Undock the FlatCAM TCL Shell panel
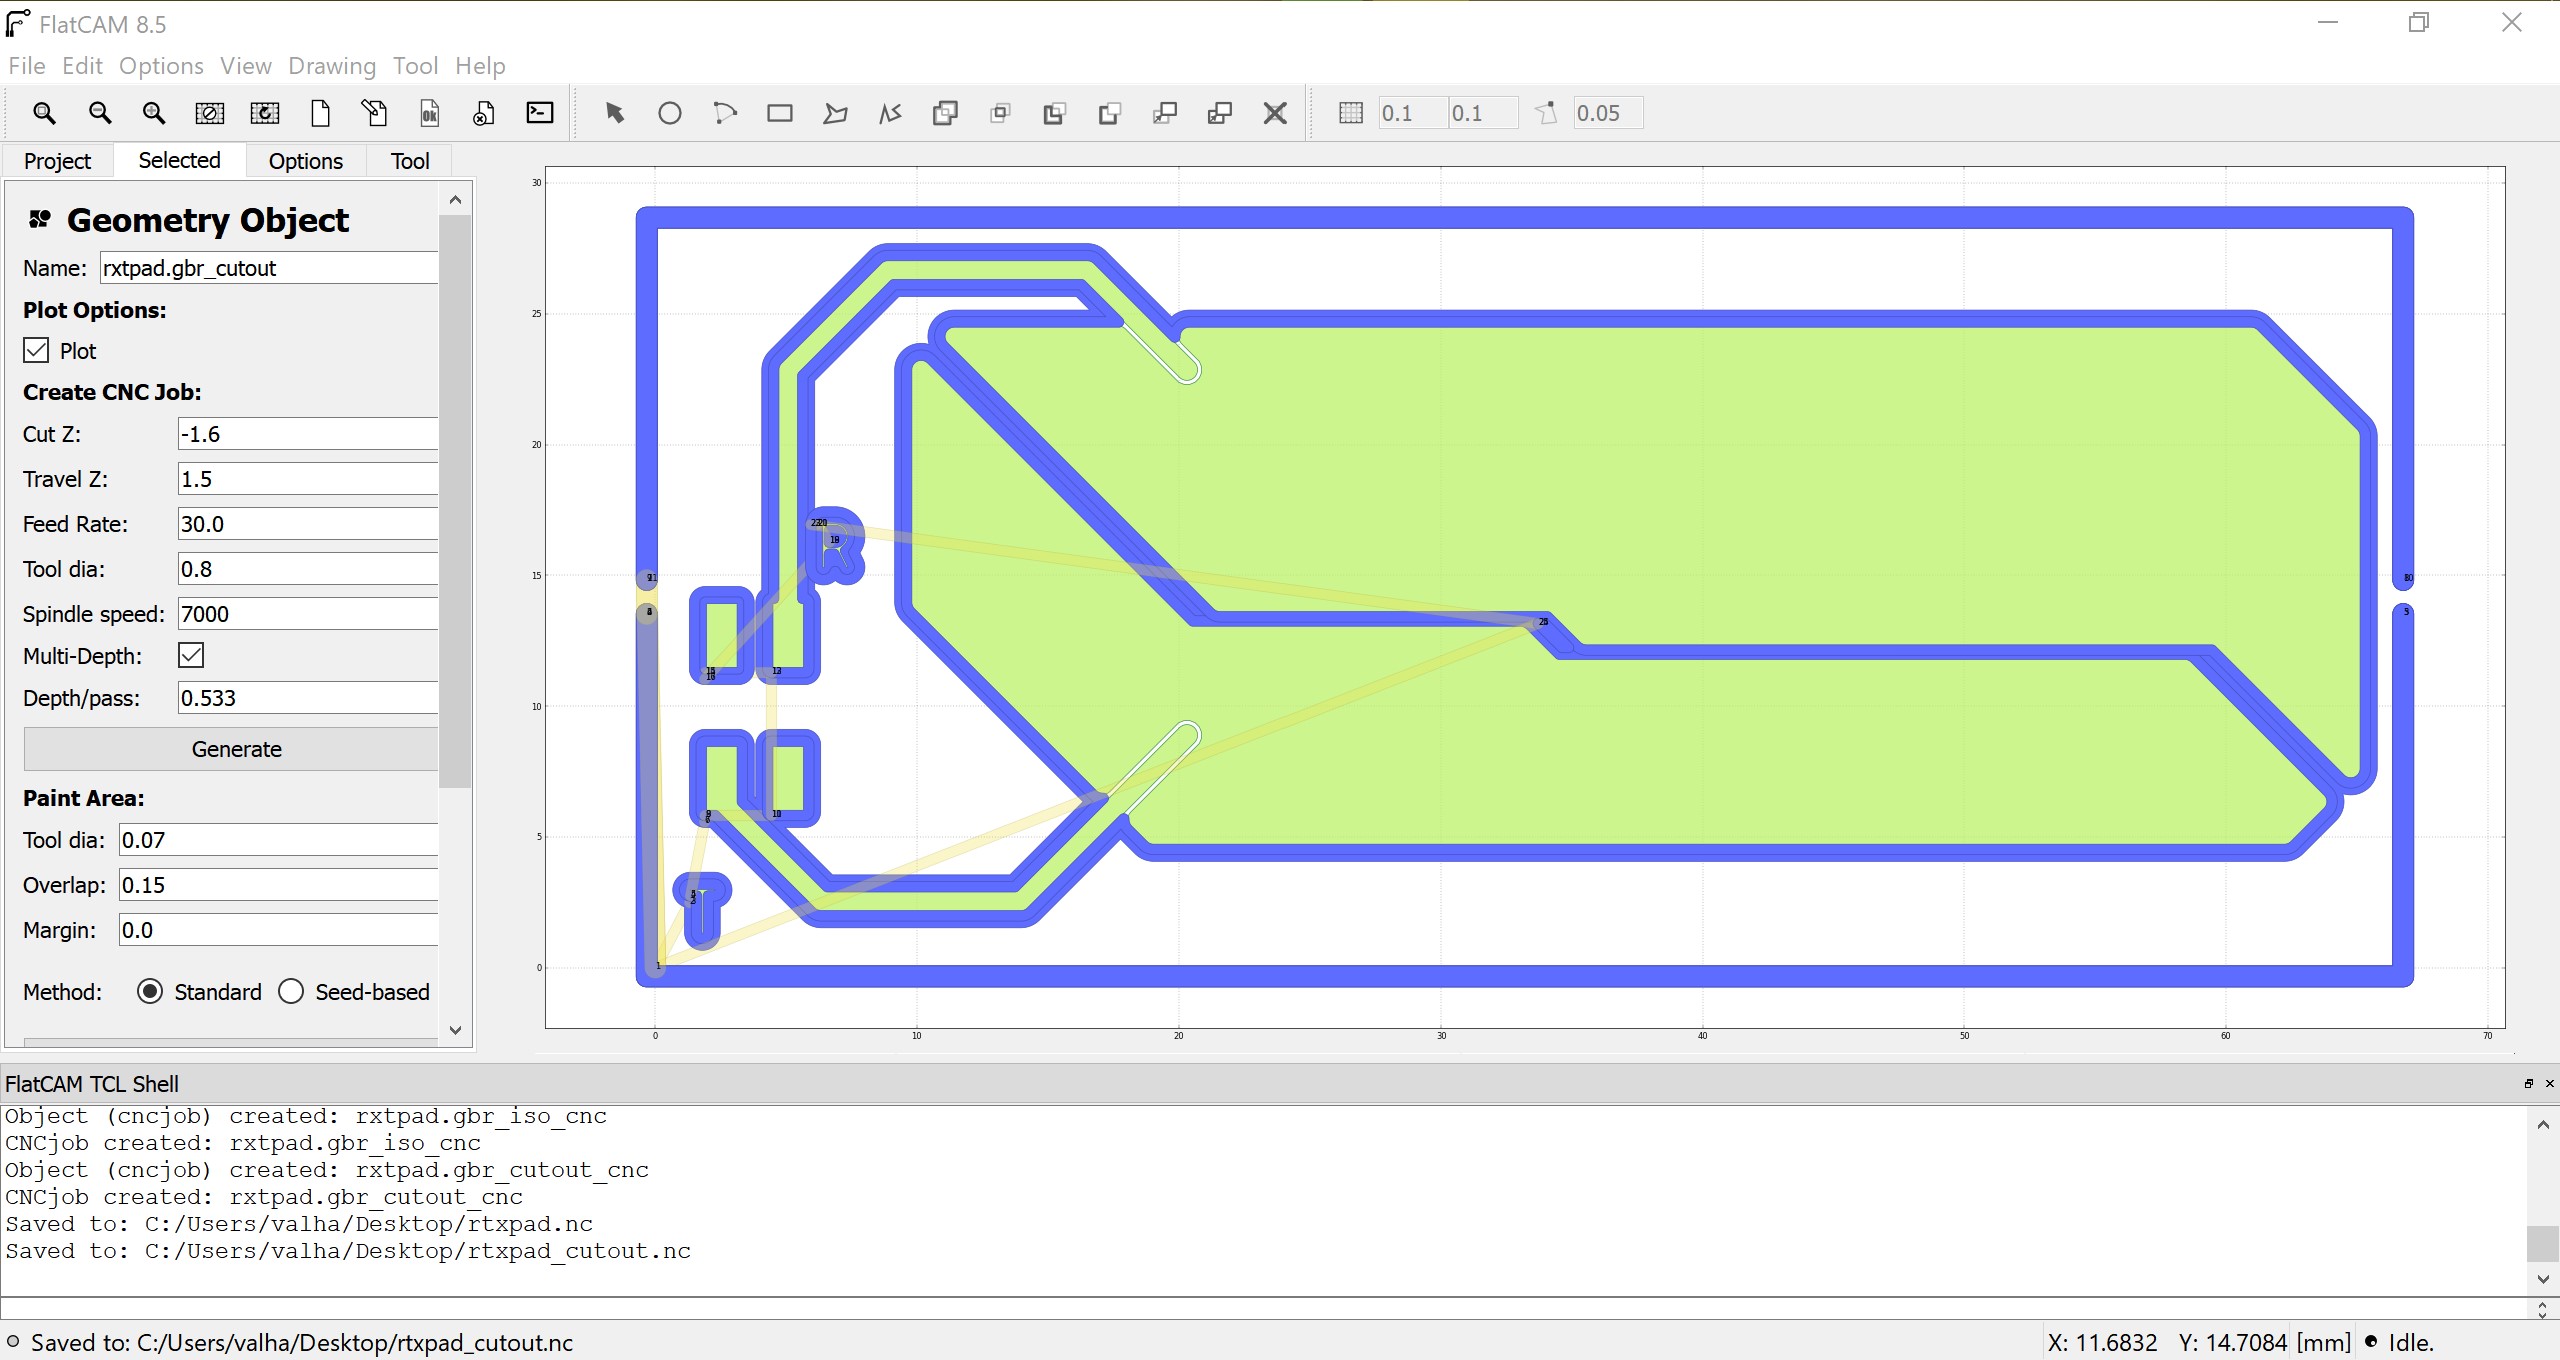Screen dimensions: 2560x1360 coord(2529,1083)
